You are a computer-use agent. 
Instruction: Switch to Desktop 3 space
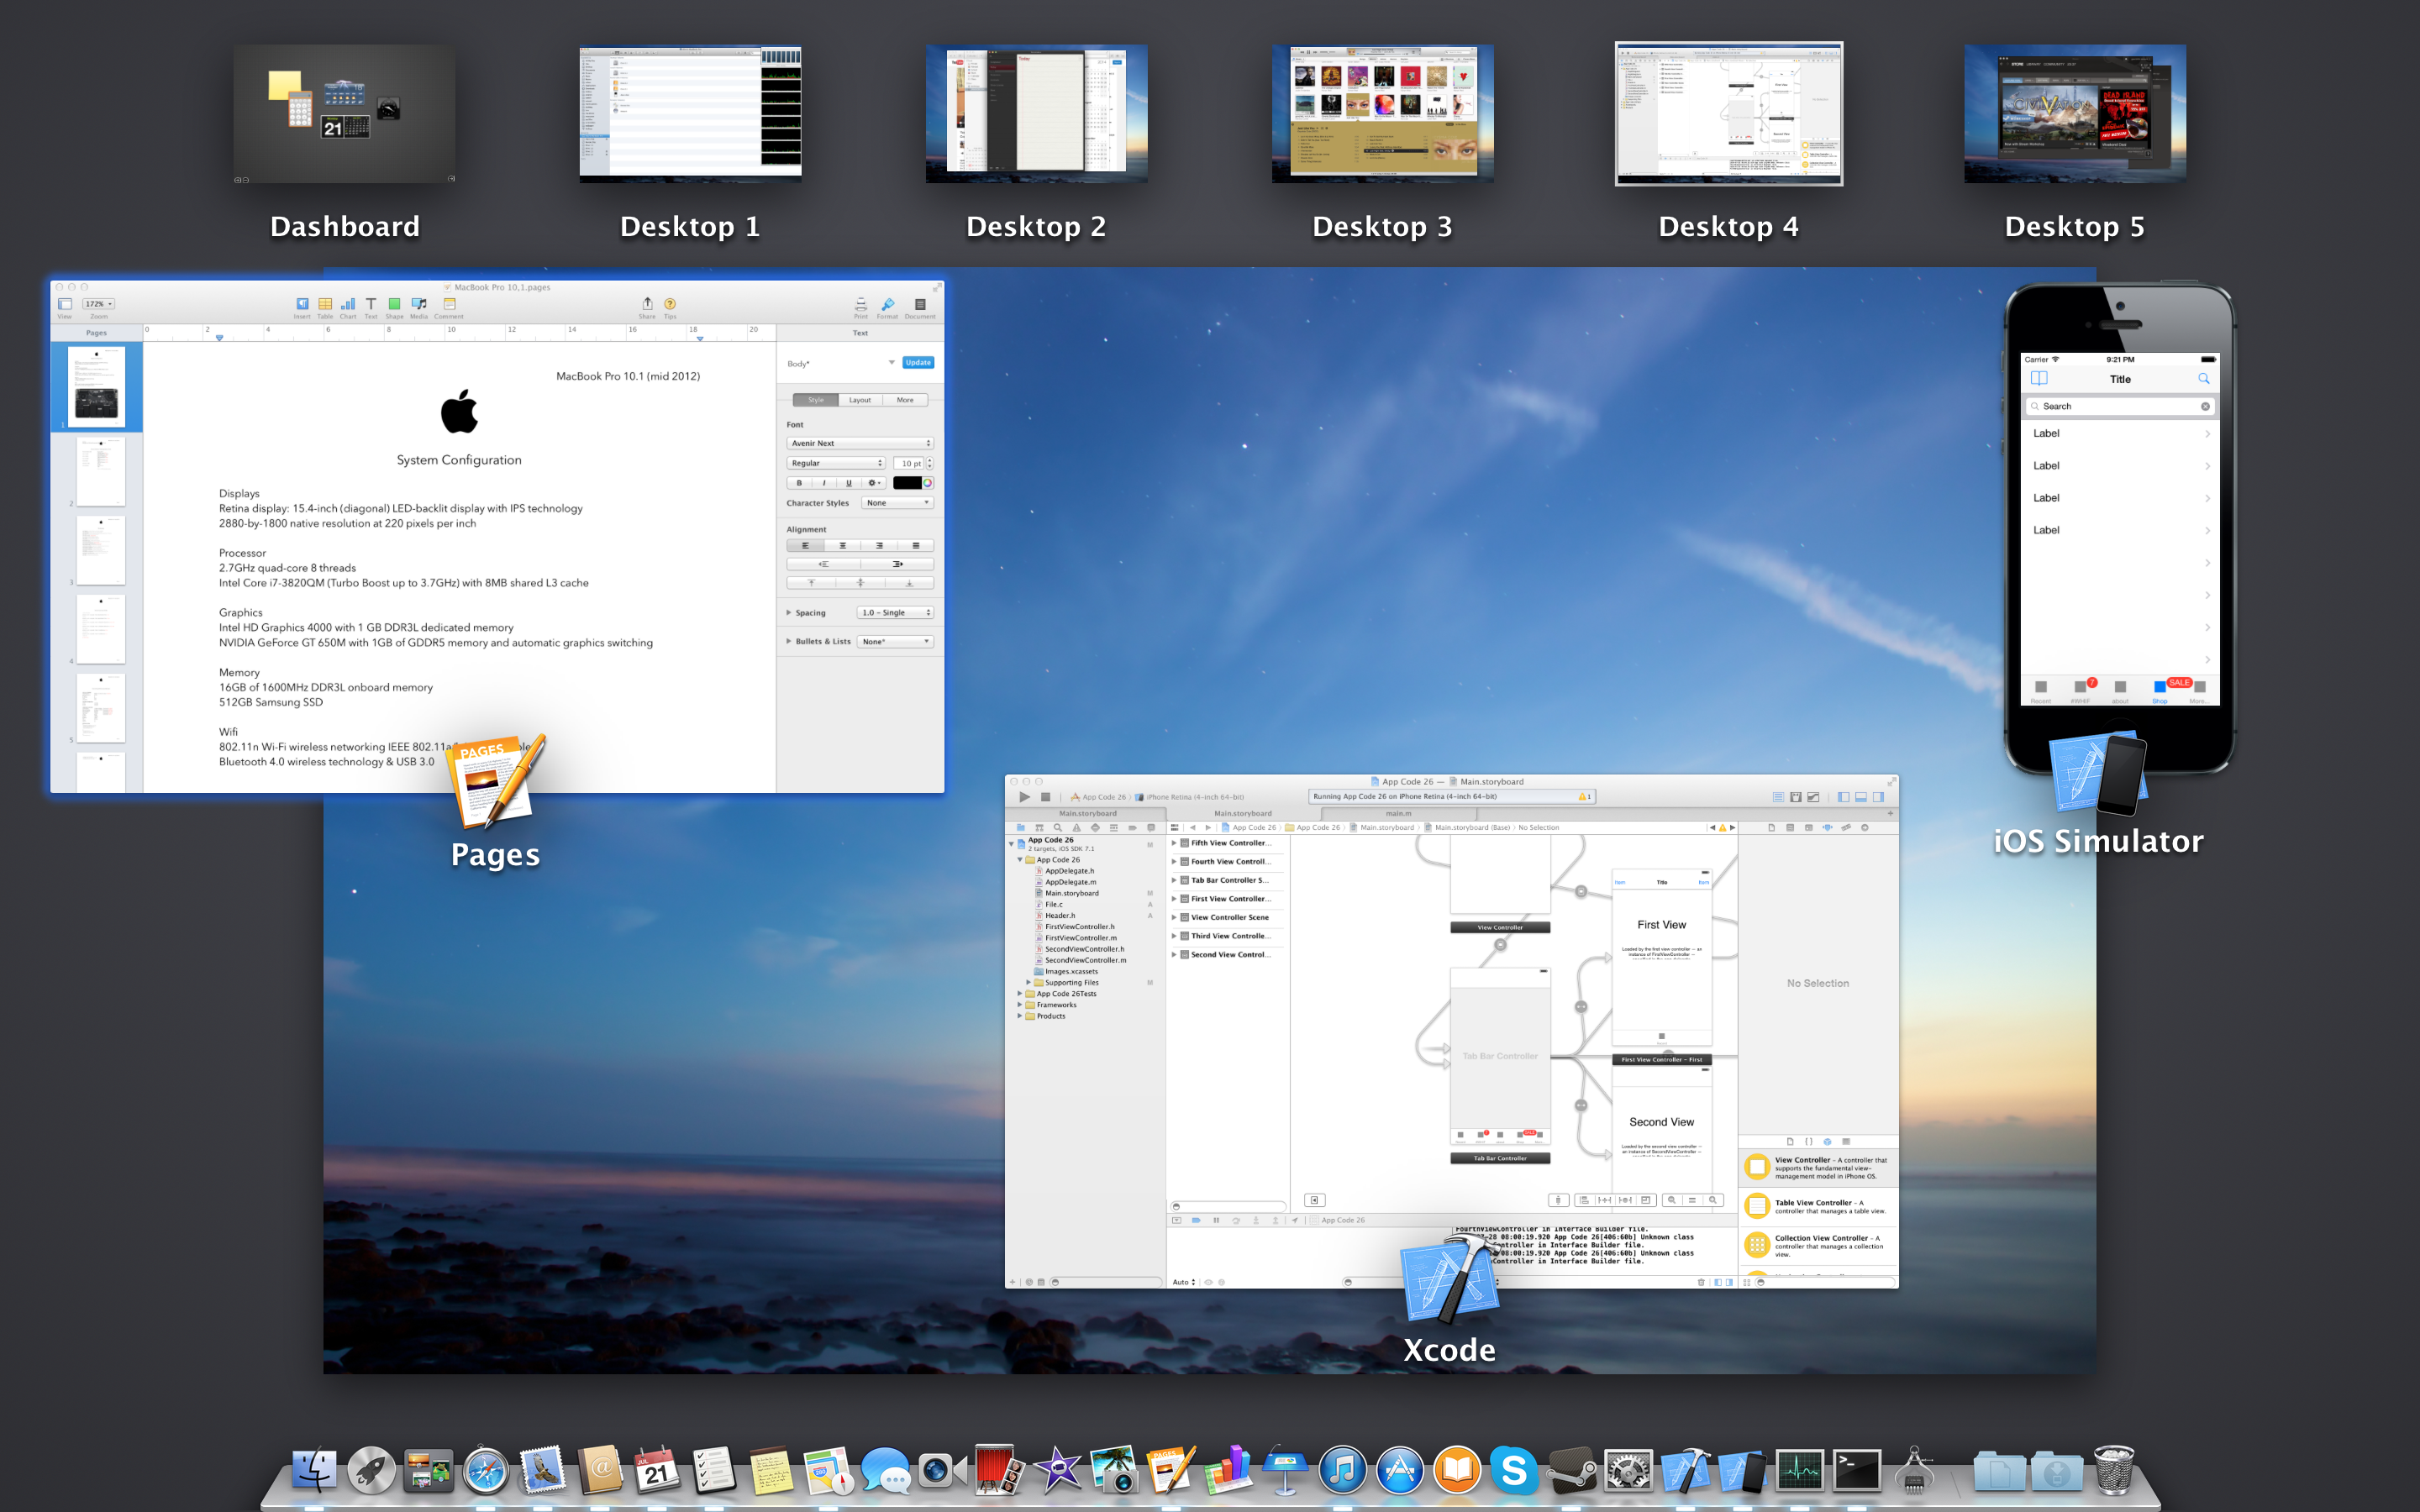pos(1382,113)
